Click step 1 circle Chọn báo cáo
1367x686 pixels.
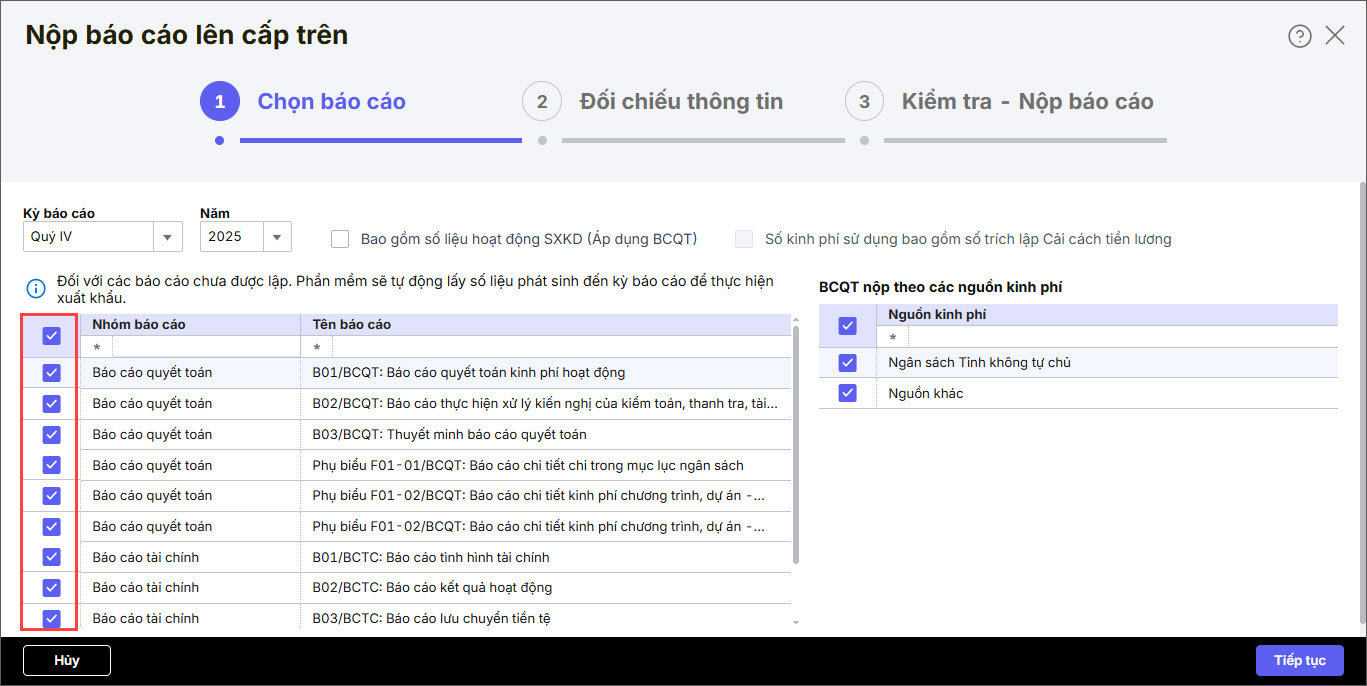click(220, 101)
